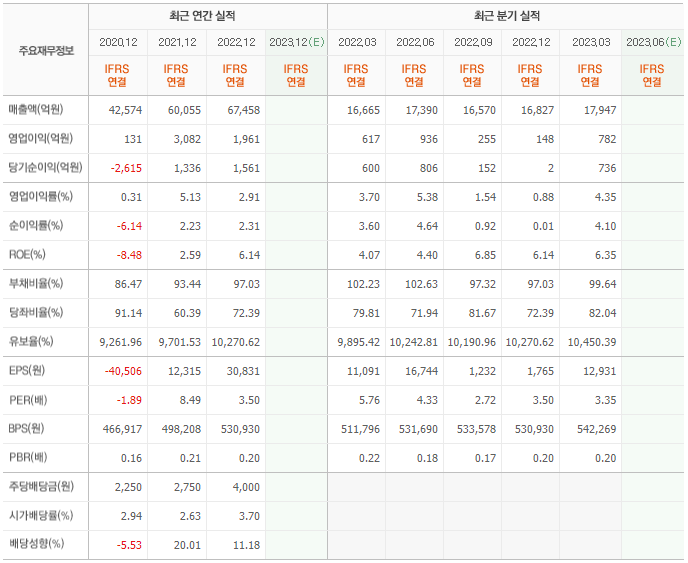Select the PBR(배) row label

click(28, 458)
